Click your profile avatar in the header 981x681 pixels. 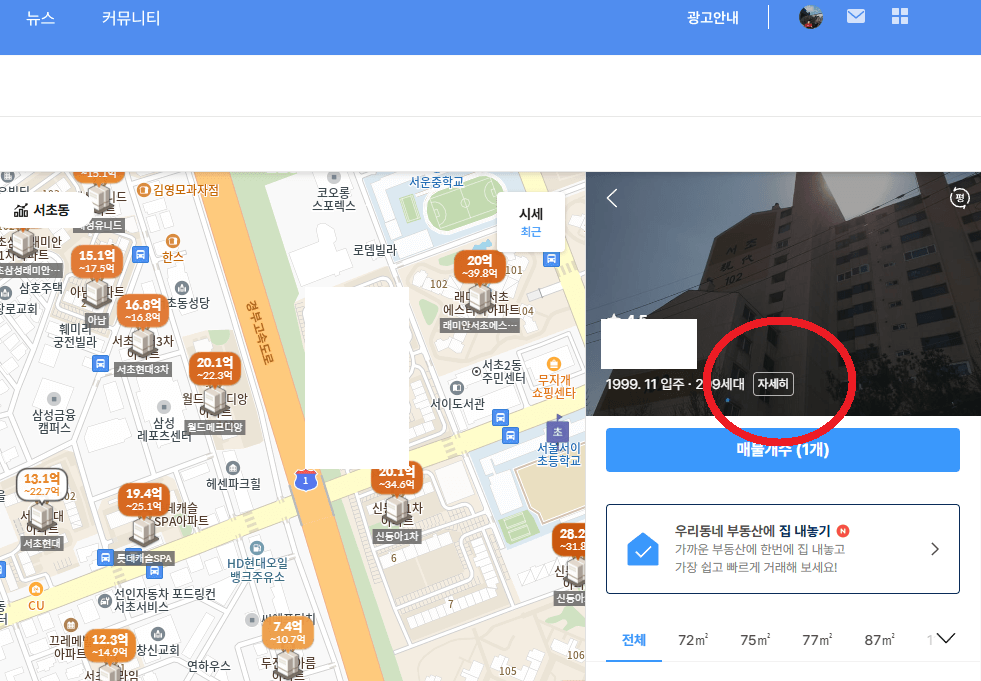[811, 17]
